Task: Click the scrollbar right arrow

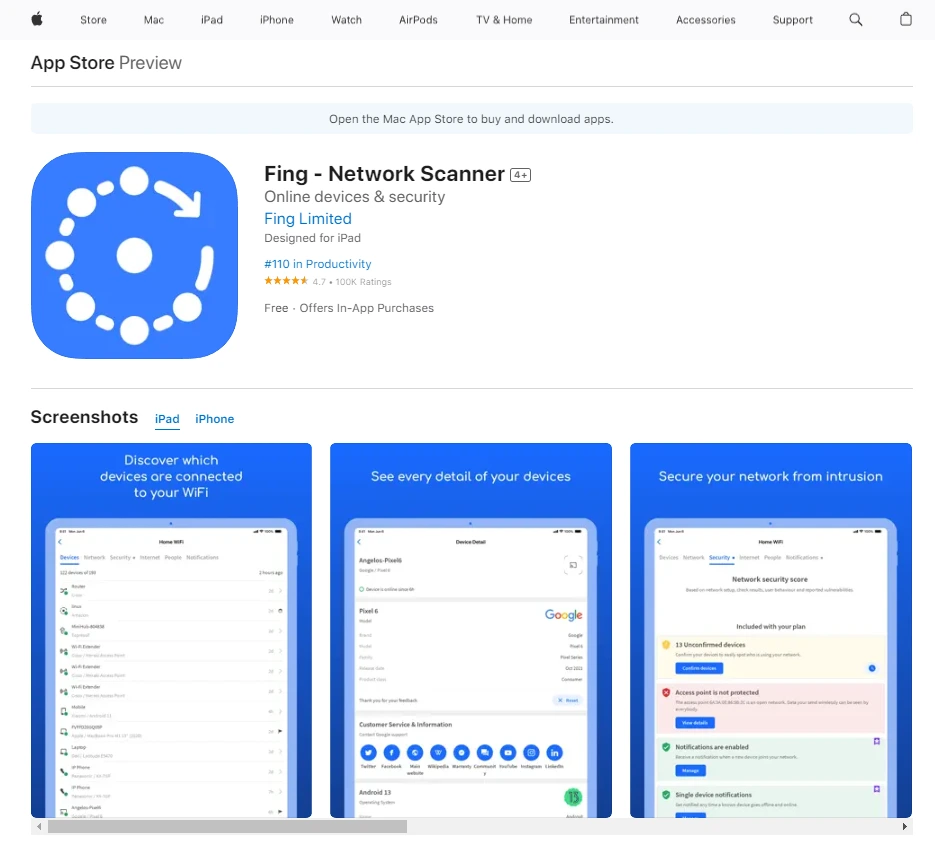Action: point(905,827)
